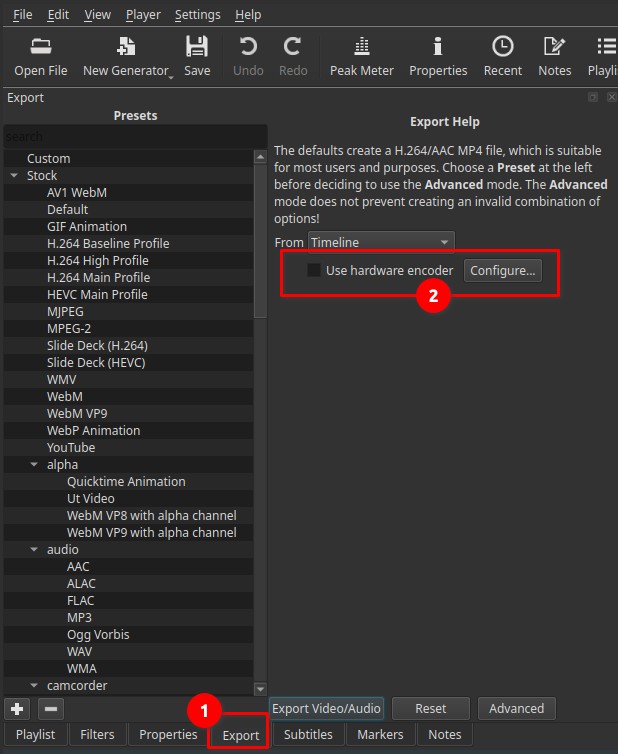This screenshot has width=618, height=754.
Task: Open the New Generator toolbar icon
Action: coord(126,46)
